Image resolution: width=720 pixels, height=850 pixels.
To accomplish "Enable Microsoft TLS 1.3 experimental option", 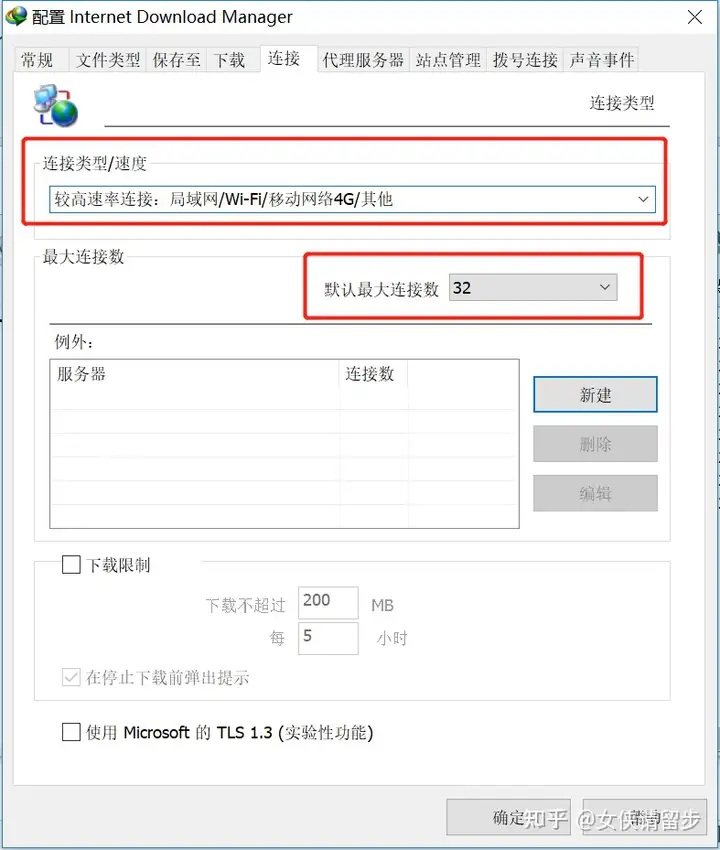I will pos(71,732).
